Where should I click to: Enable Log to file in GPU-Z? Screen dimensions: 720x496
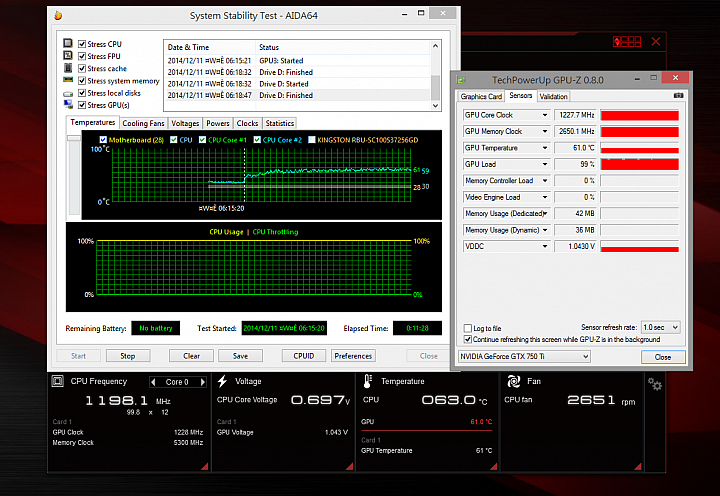[468, 328]
